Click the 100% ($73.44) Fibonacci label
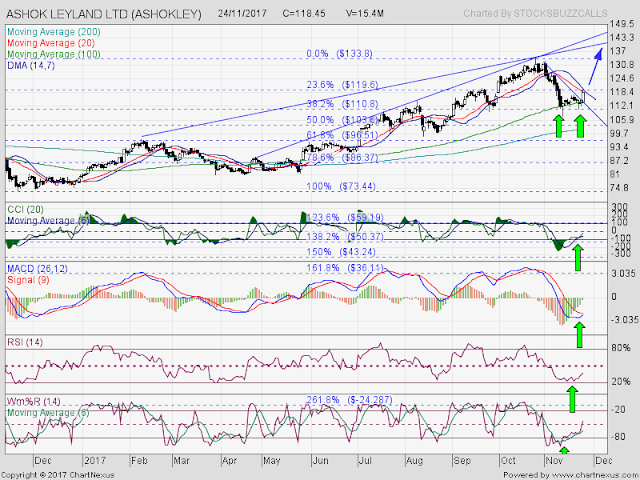 click(341, 187)
